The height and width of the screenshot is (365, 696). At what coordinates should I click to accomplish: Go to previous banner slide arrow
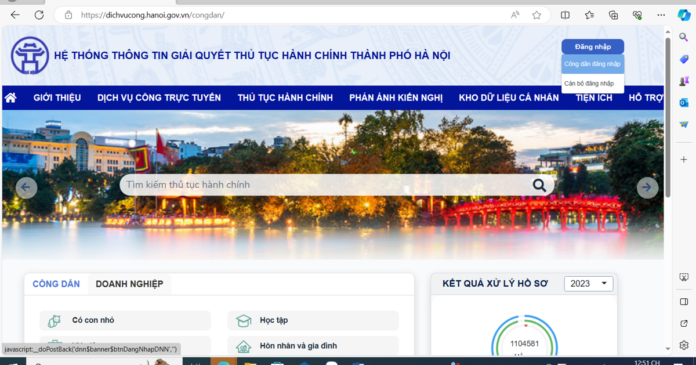tap(26, 187)
